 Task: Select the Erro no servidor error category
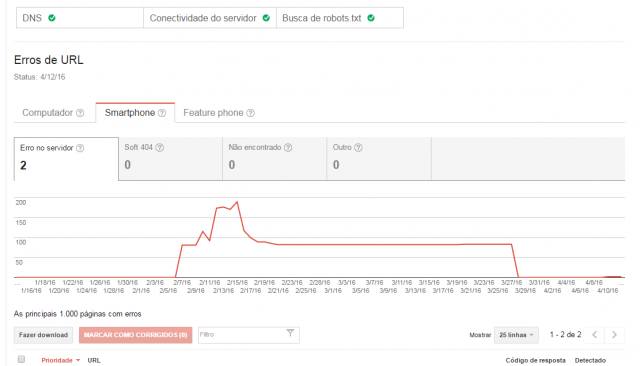(66, 159)
